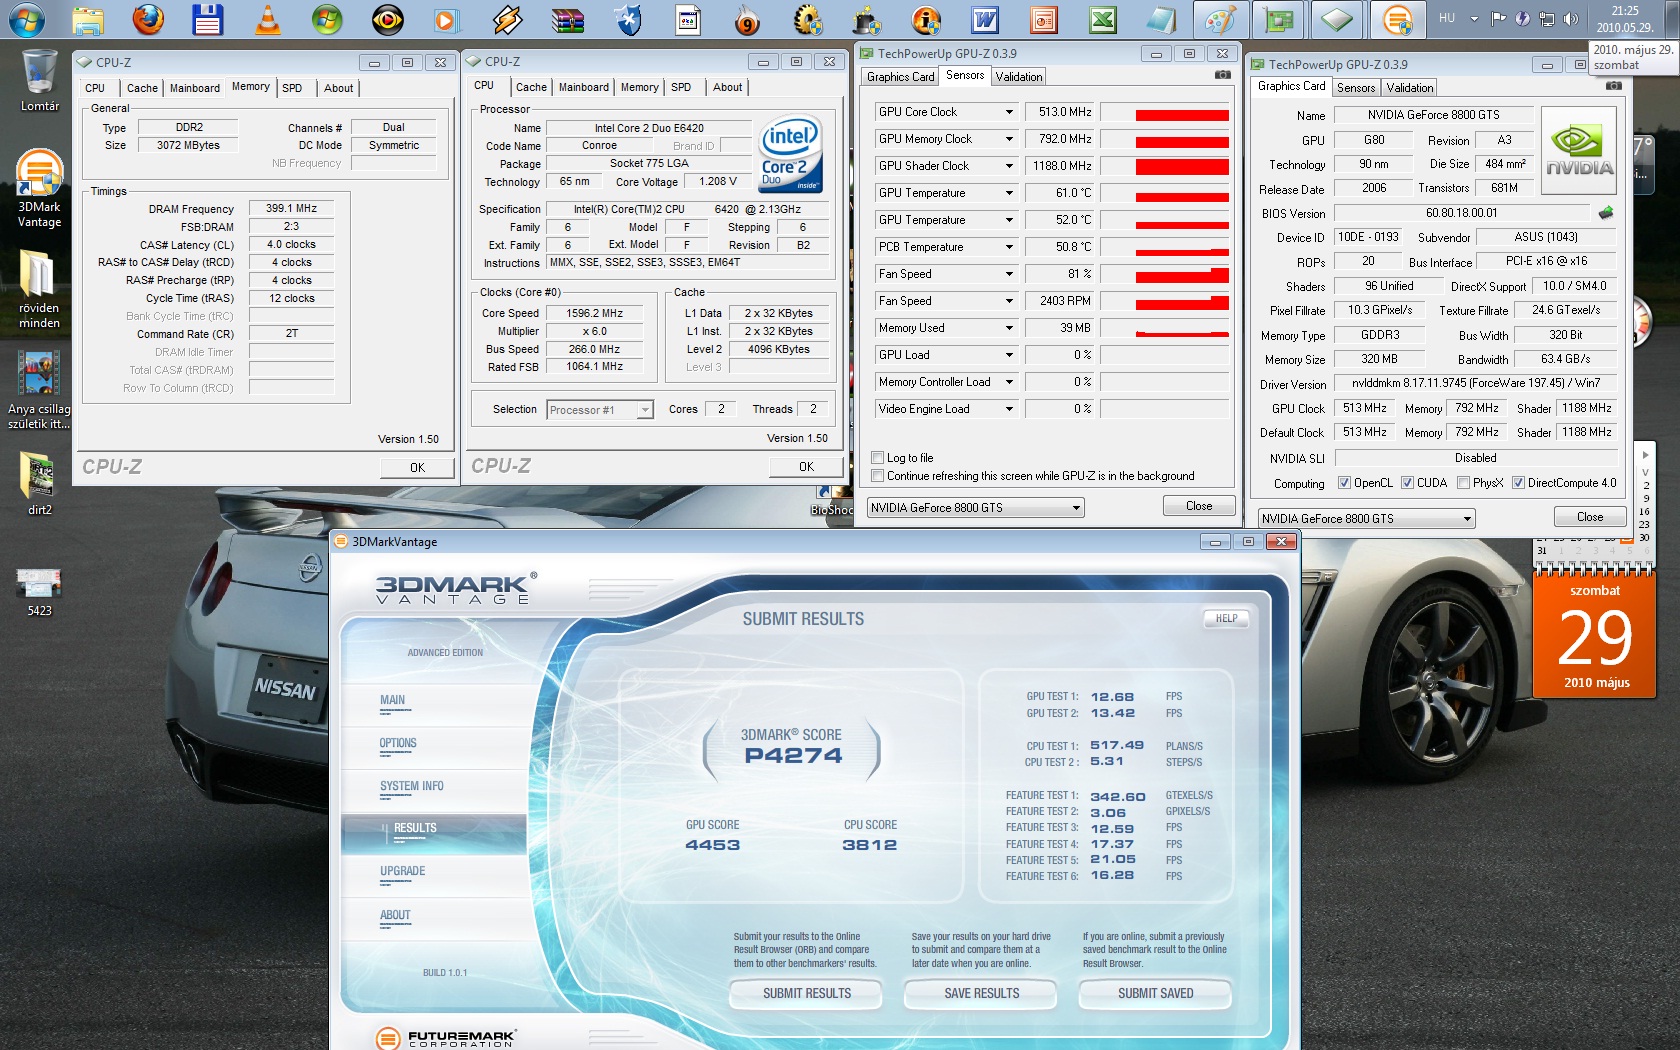Open Mainboard tab in CPU-Z processor window

584,87
